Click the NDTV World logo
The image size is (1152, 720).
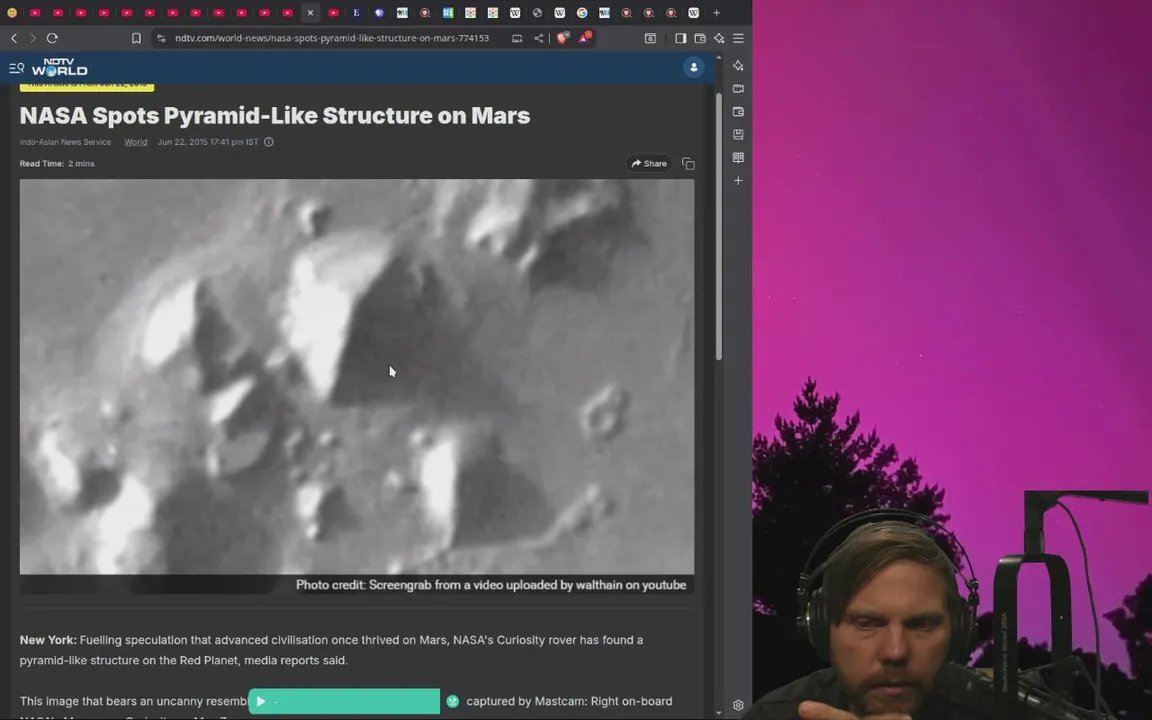(x=60, y=68)
